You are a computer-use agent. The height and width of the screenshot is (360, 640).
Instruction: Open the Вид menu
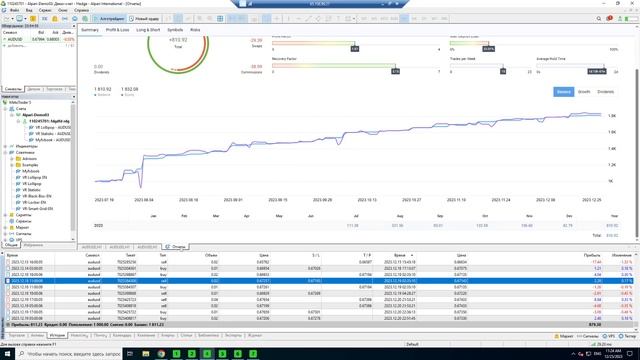click(x=29, y=10)
